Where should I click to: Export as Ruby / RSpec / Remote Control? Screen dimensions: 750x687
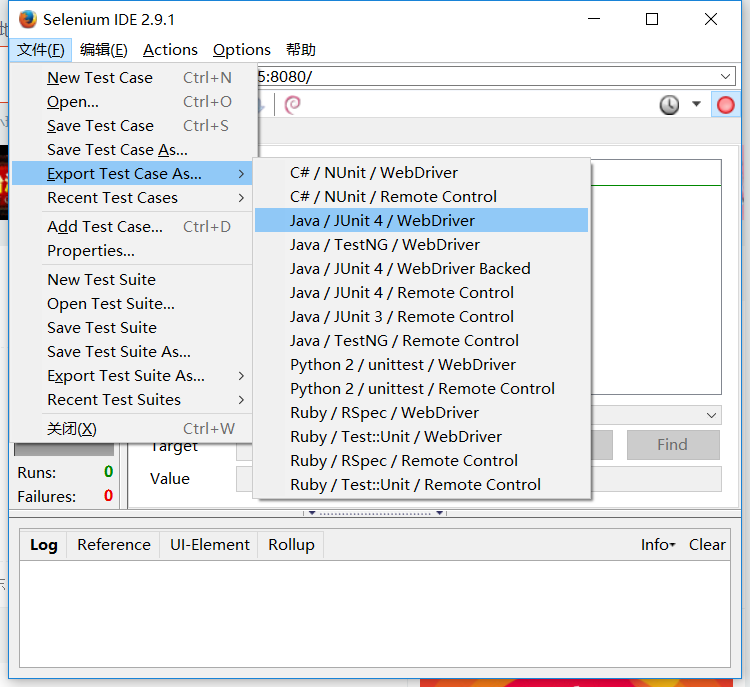coord(421,461)
